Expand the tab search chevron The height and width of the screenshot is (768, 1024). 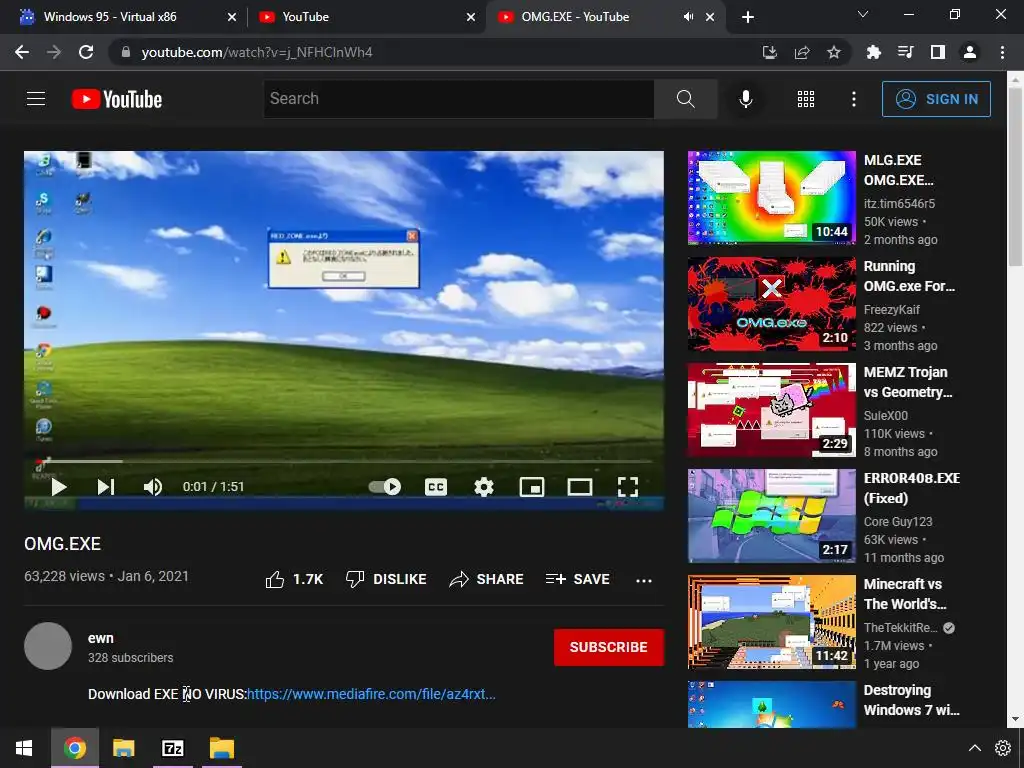[x=863, y=14]
